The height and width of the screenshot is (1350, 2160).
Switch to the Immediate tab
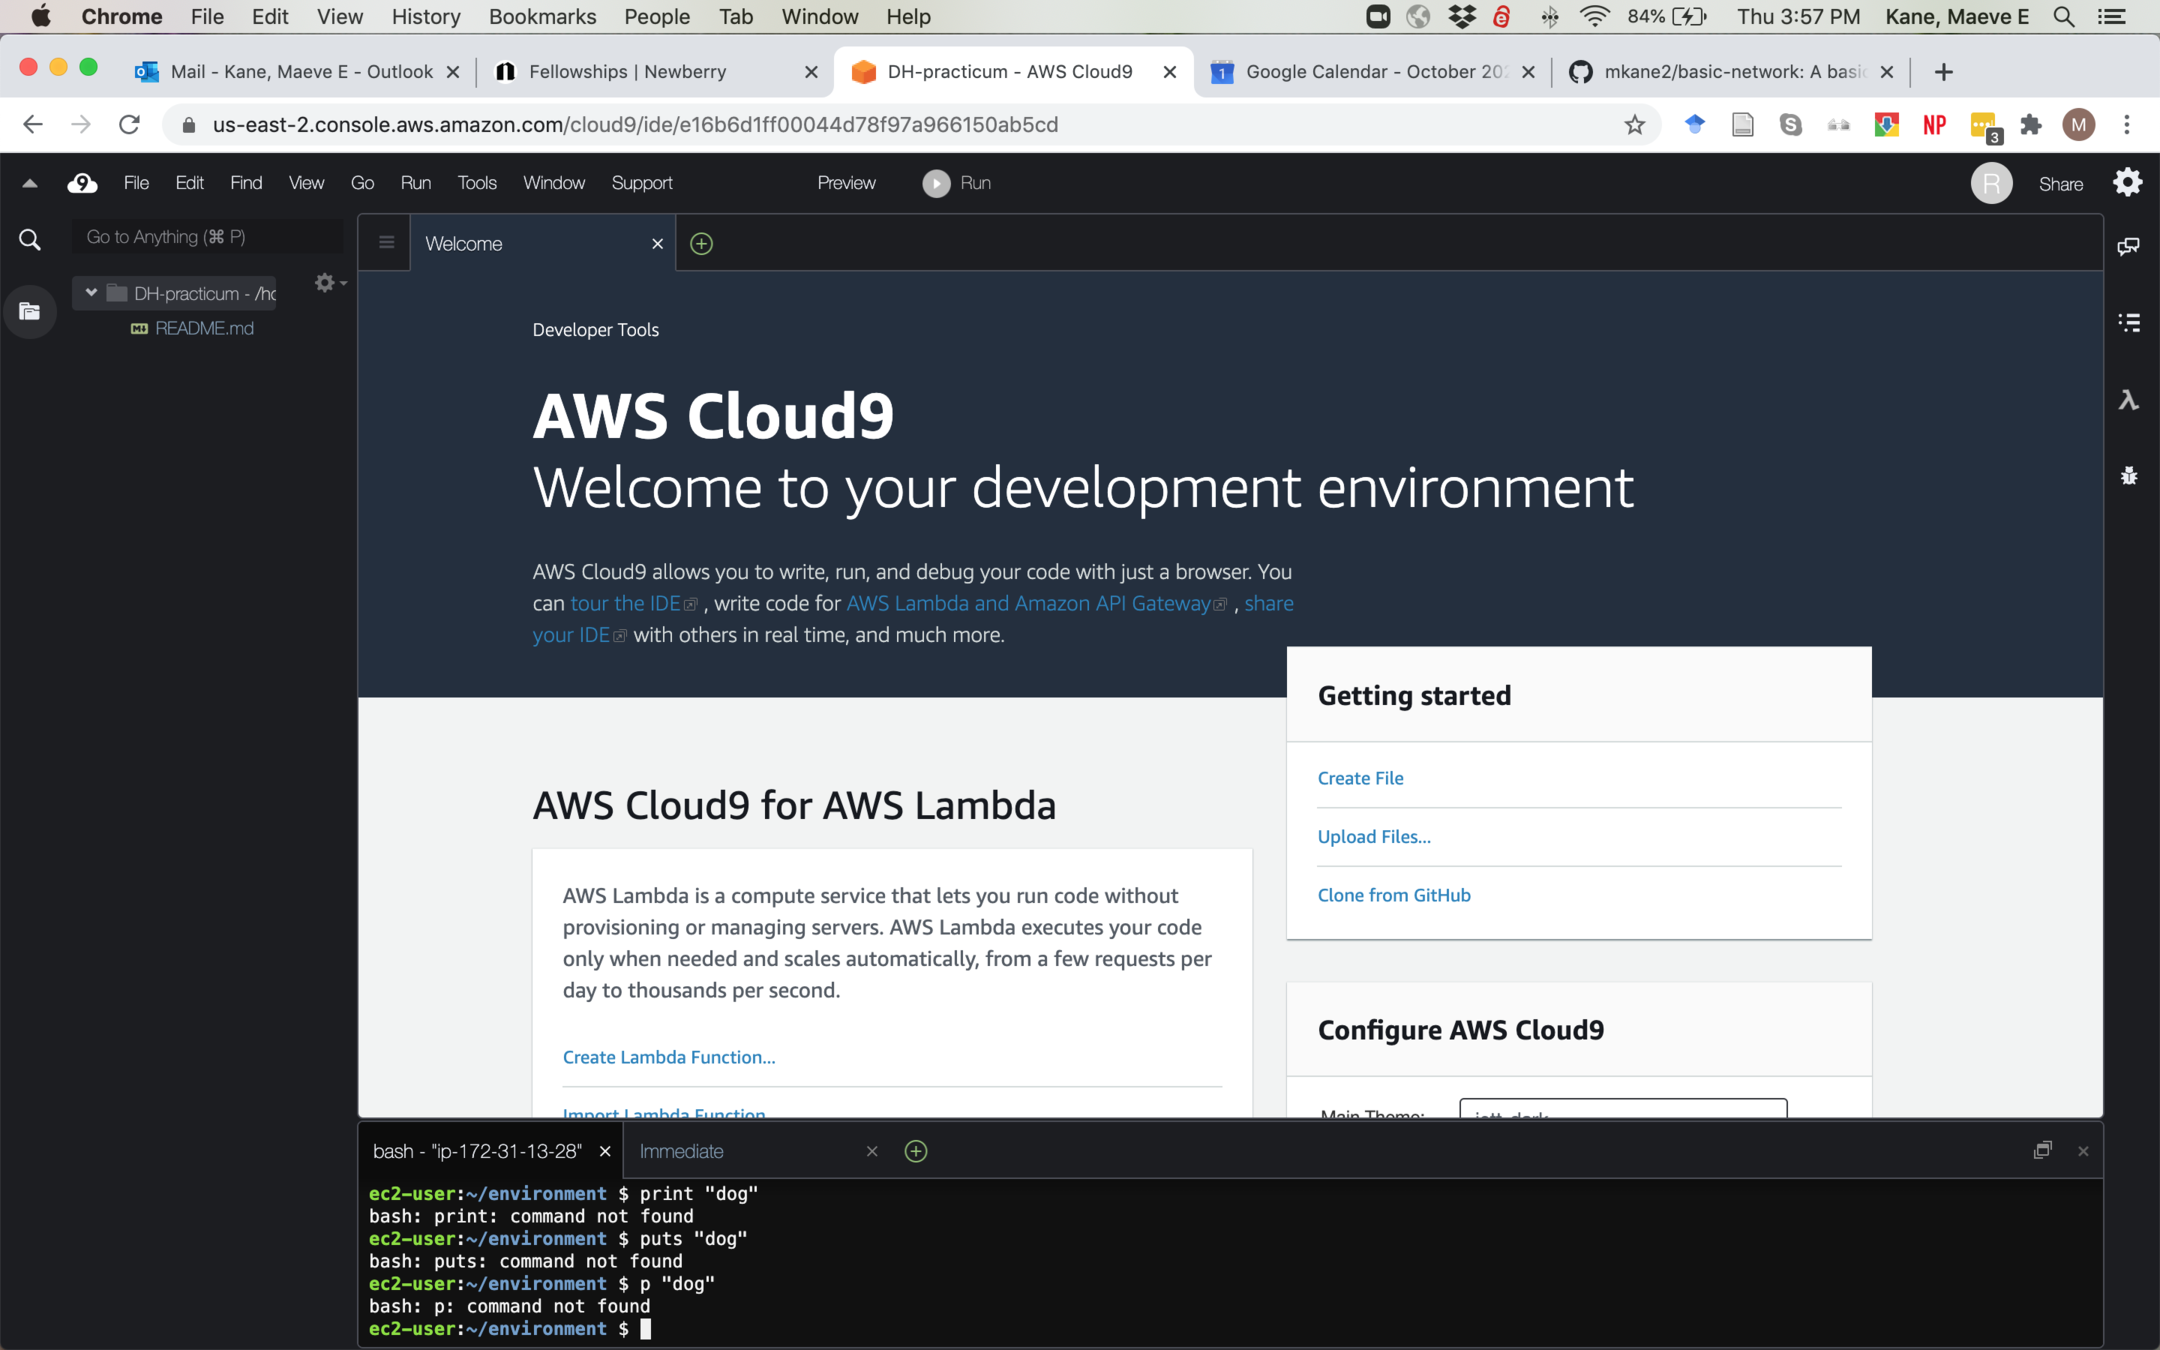[682, 1151]
